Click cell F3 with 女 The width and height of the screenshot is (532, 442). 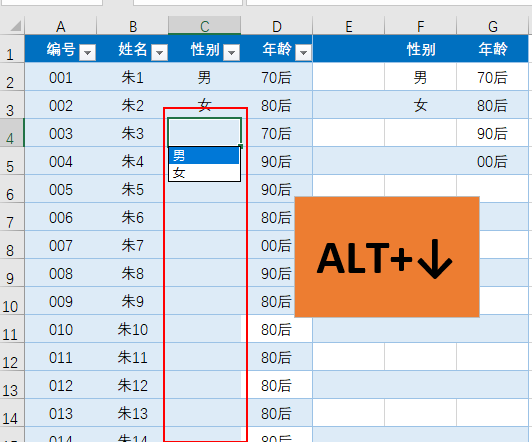[421, 104]
